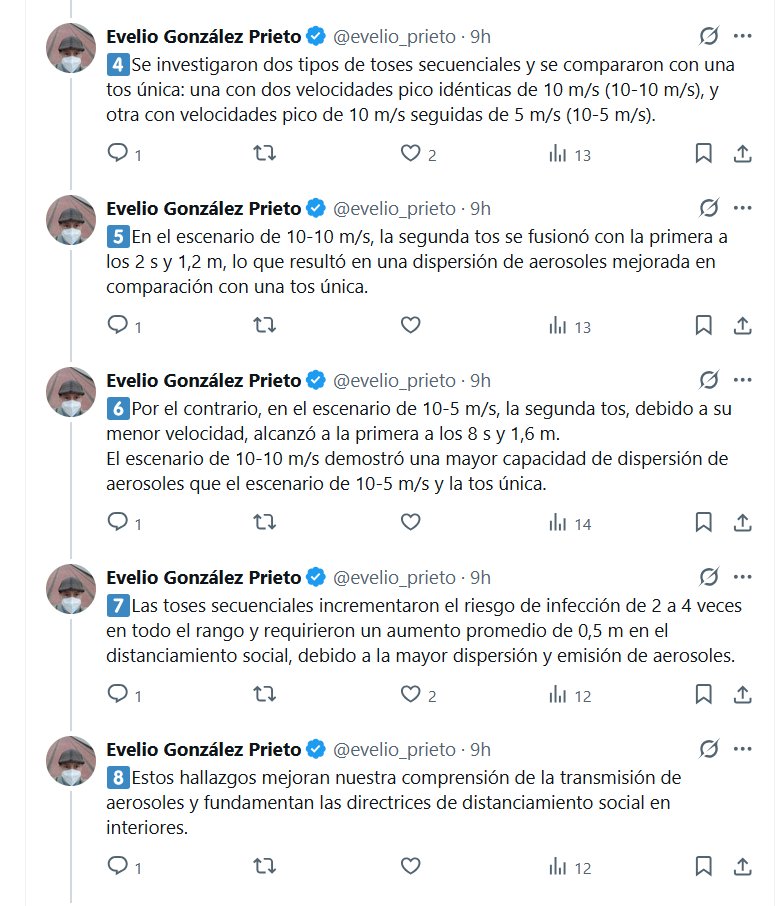Open @evelio_prieto handle on tweet 7

(393, 577)
